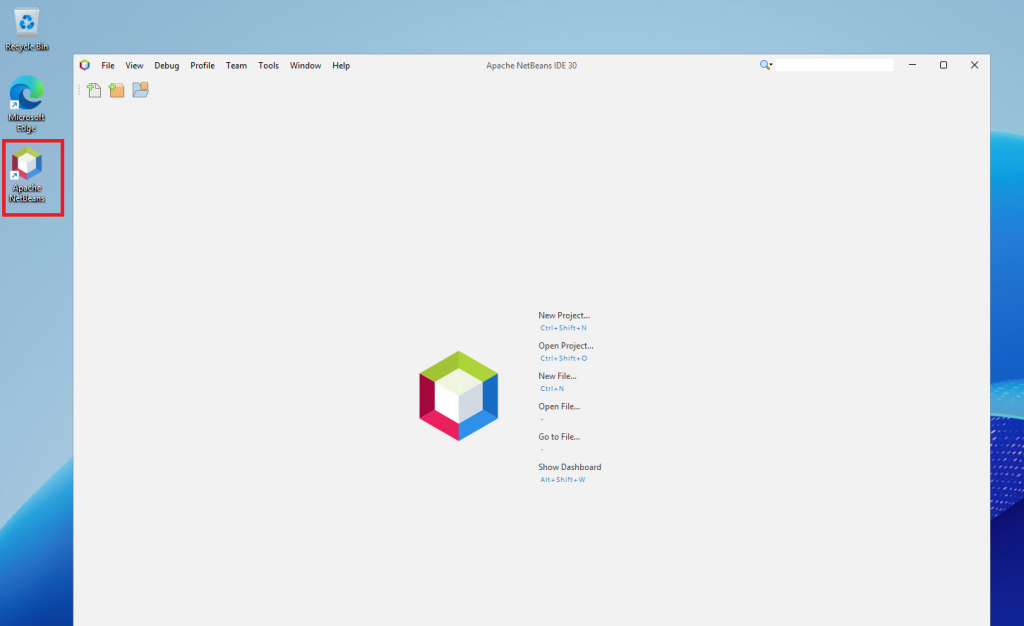Image resolution: width=1024 pixels, height=626 pixels.
Task: Close the NetBeans window
Action: (x=974, y=65)
